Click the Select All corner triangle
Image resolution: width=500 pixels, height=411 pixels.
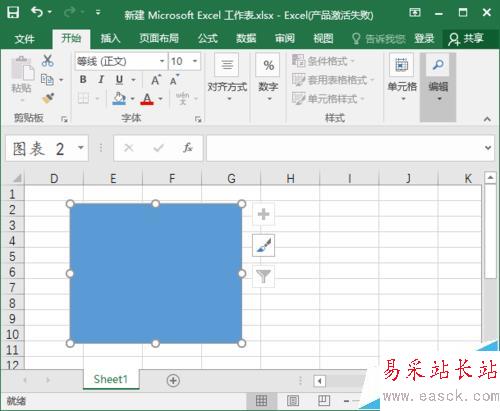(17, 178)
